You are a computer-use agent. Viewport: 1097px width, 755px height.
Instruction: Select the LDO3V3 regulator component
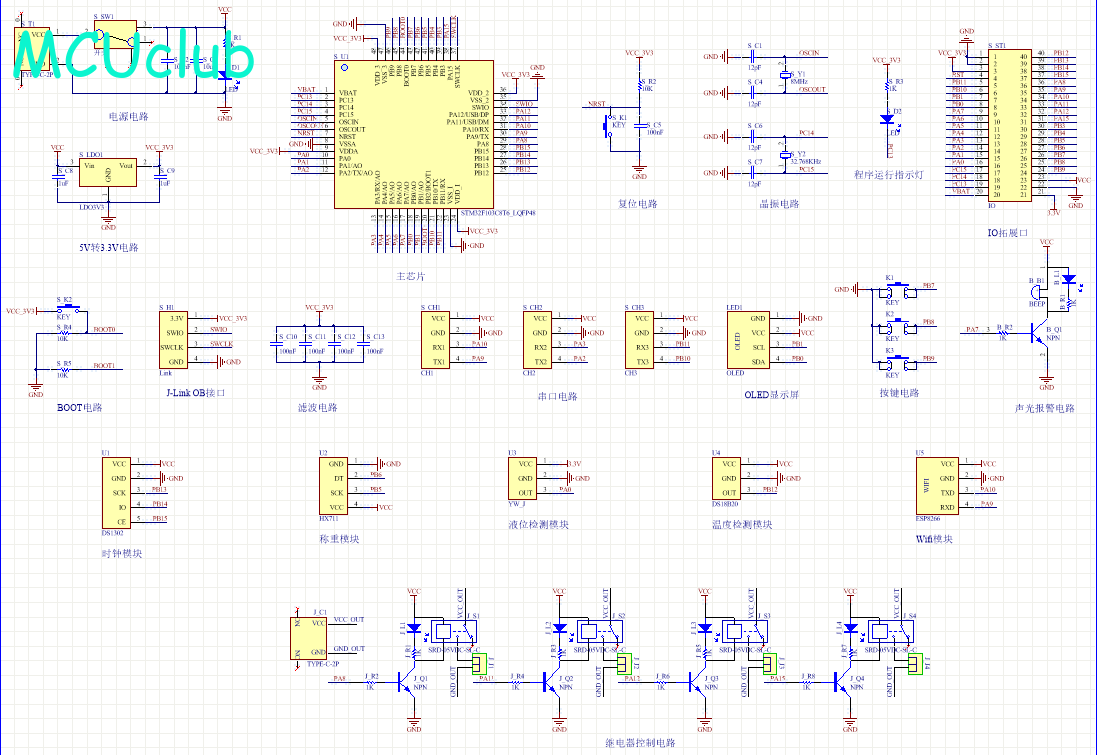[x=108, y=172]
